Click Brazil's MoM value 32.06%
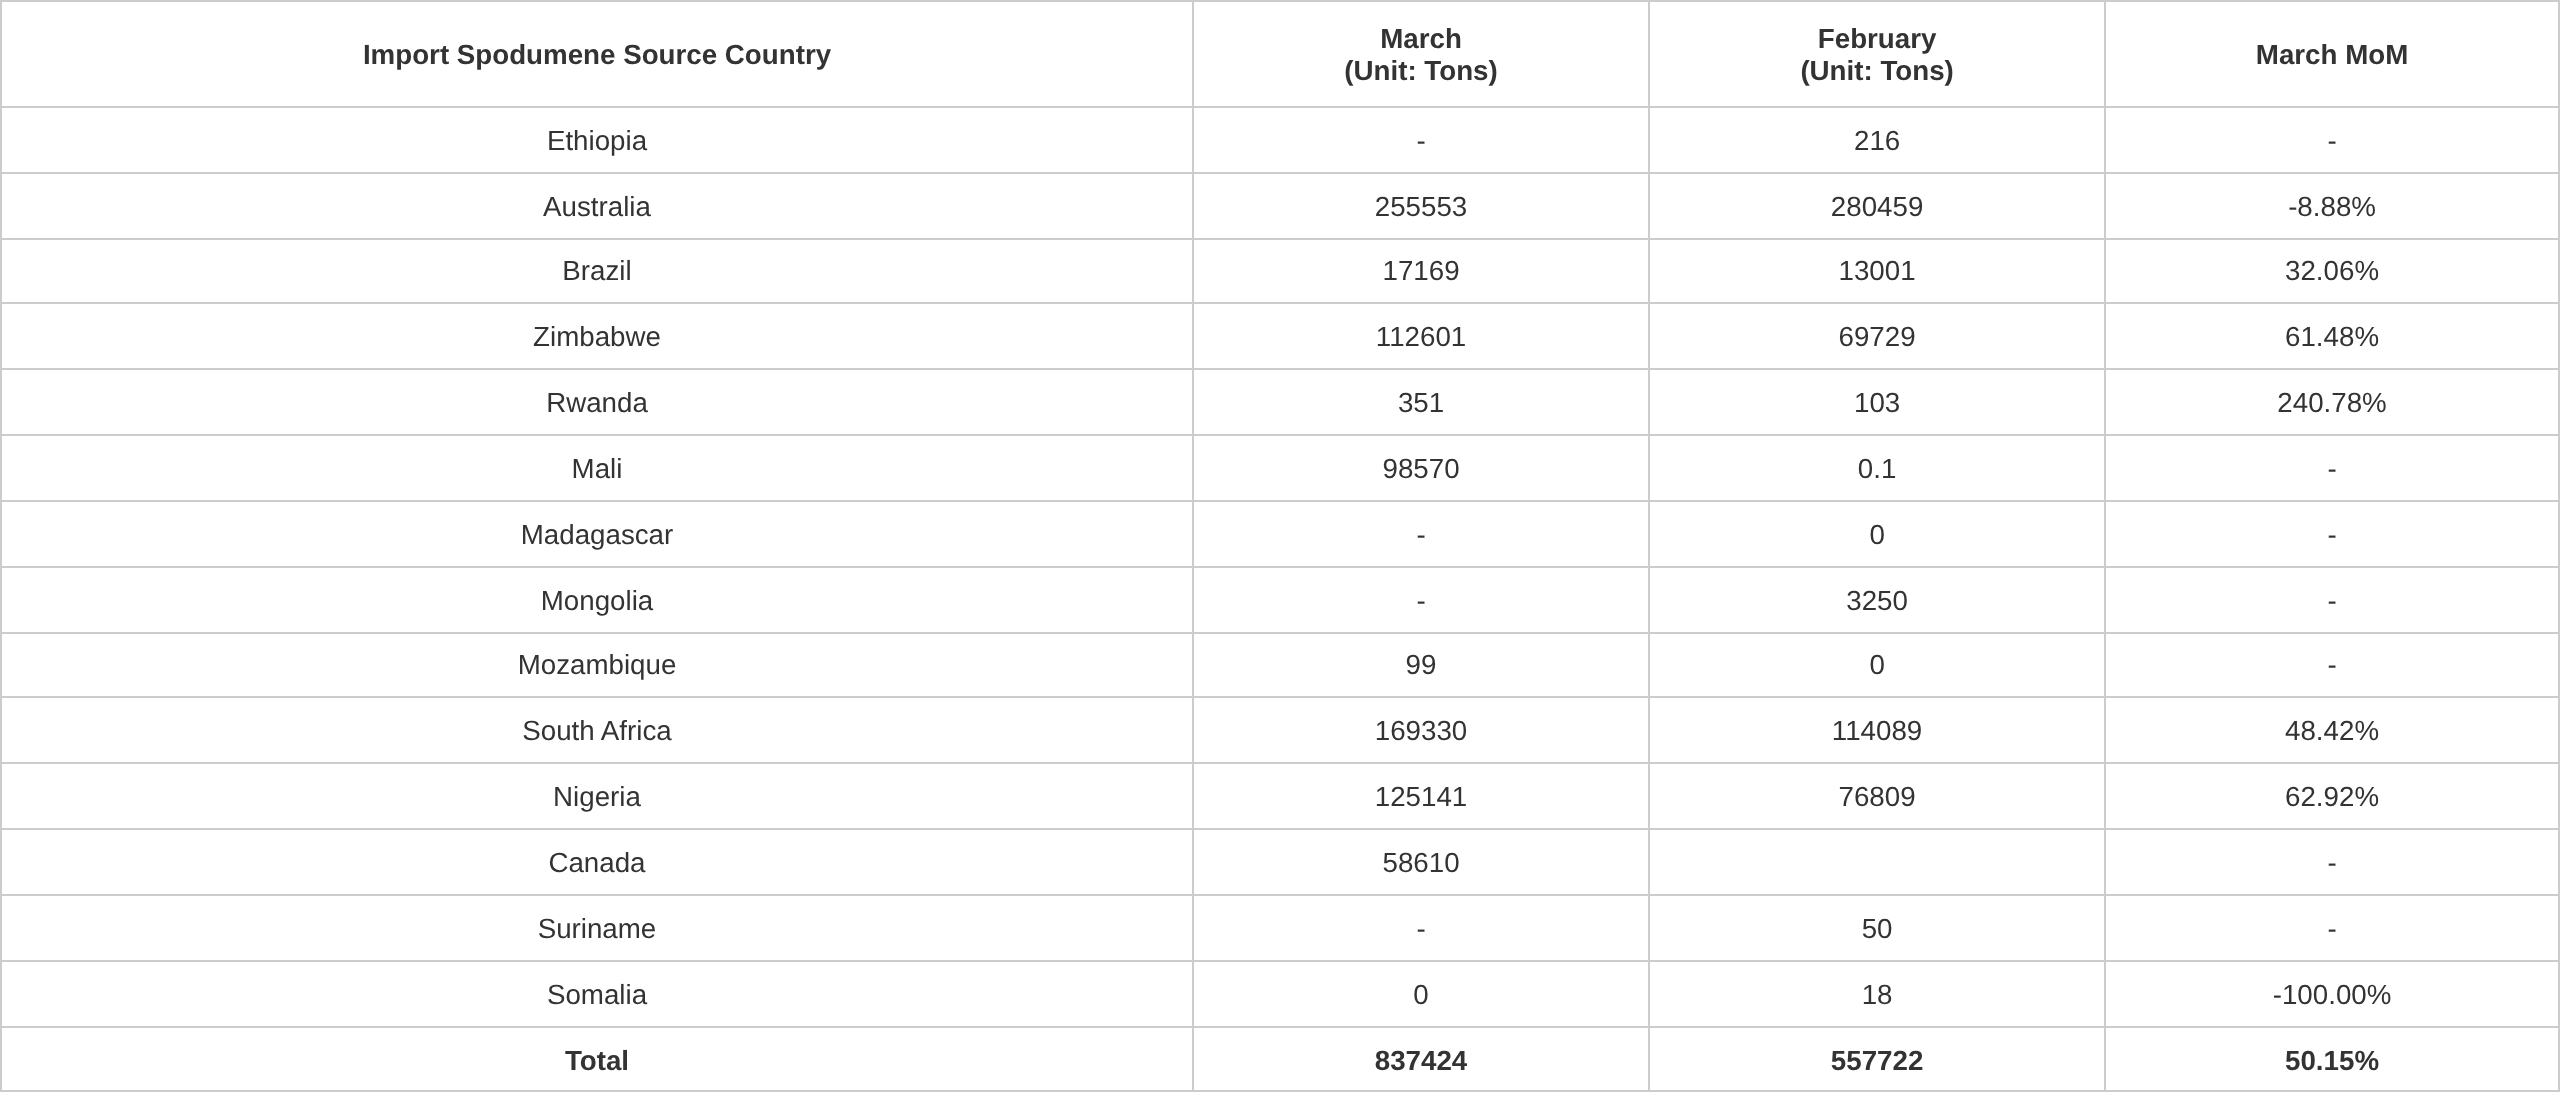The image size is (2560, 1108). click(2331, 271)
